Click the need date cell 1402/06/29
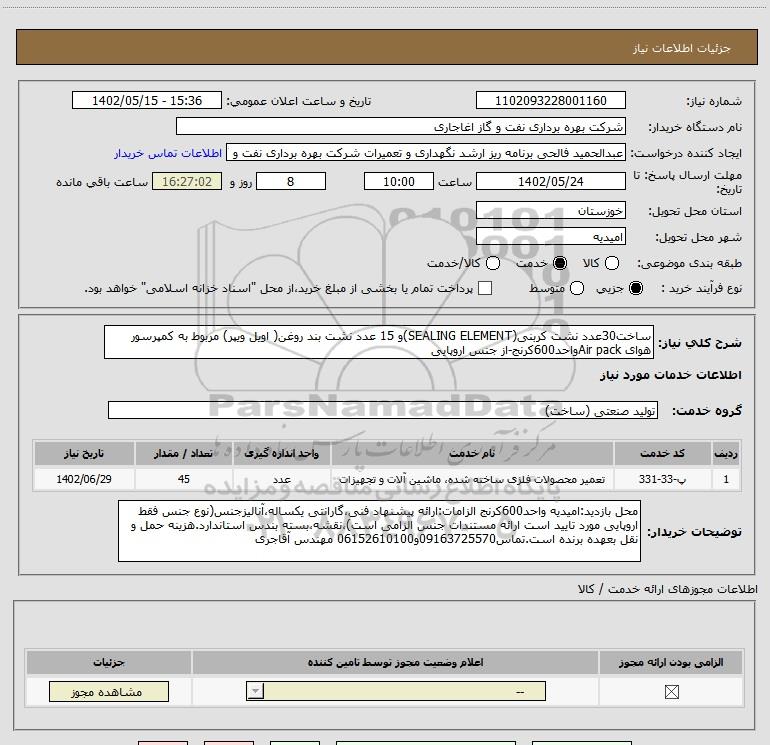 pos(84,479)
